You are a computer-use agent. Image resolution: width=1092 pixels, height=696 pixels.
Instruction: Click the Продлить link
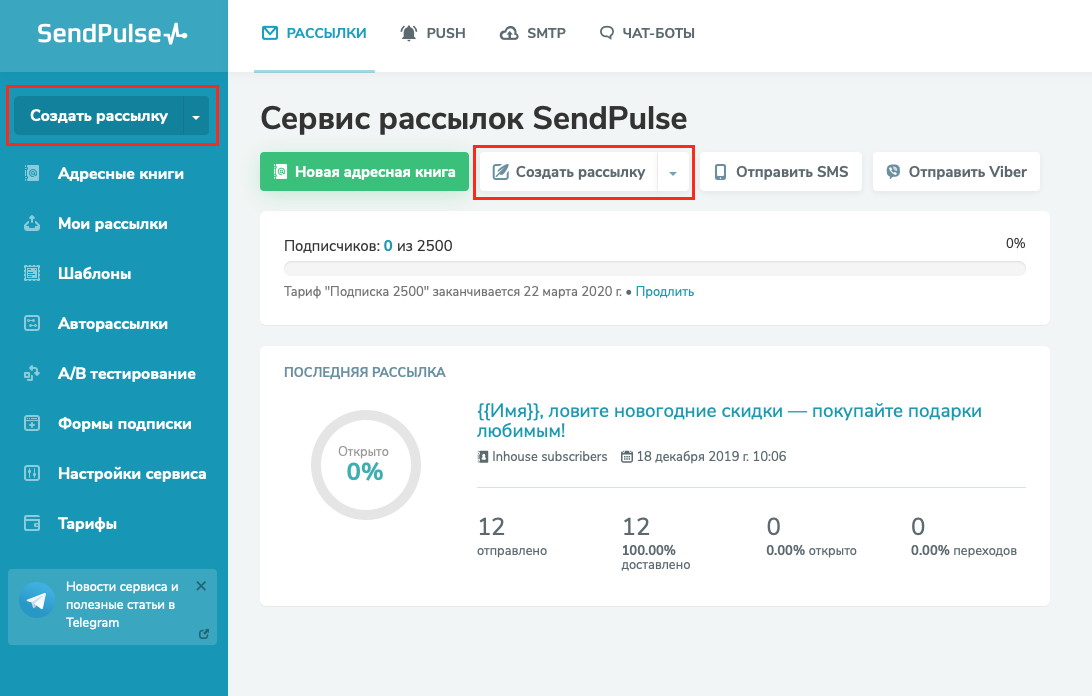point(665,291)
